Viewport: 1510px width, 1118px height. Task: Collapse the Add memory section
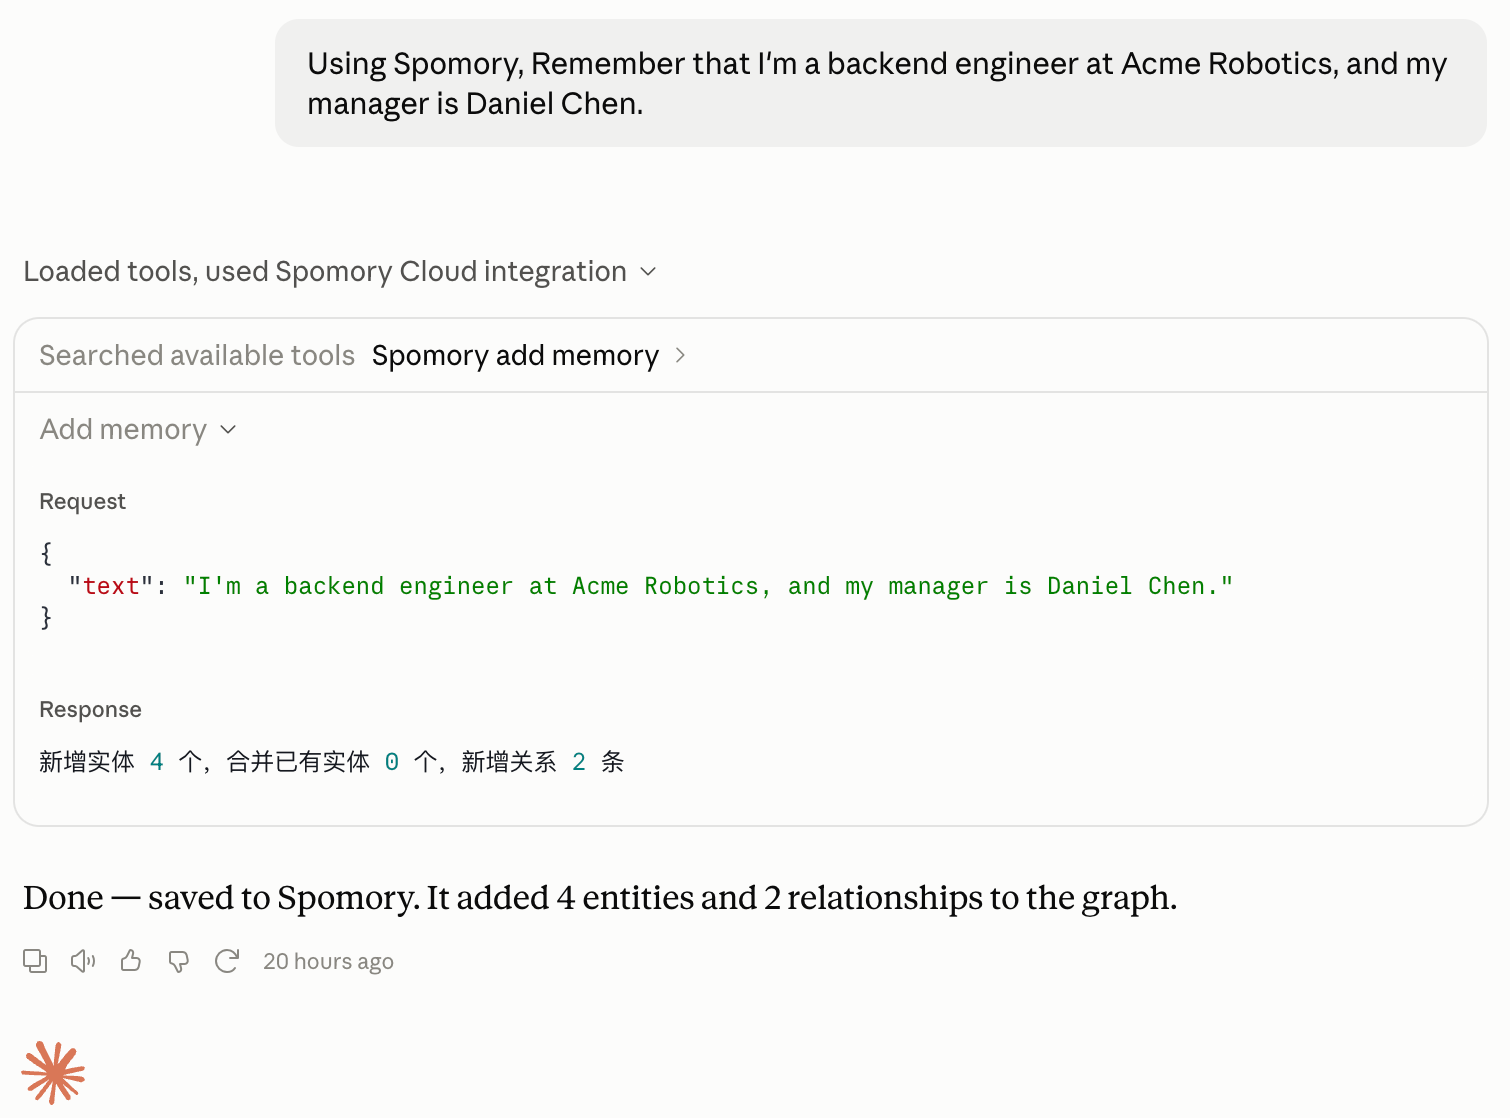138,429
